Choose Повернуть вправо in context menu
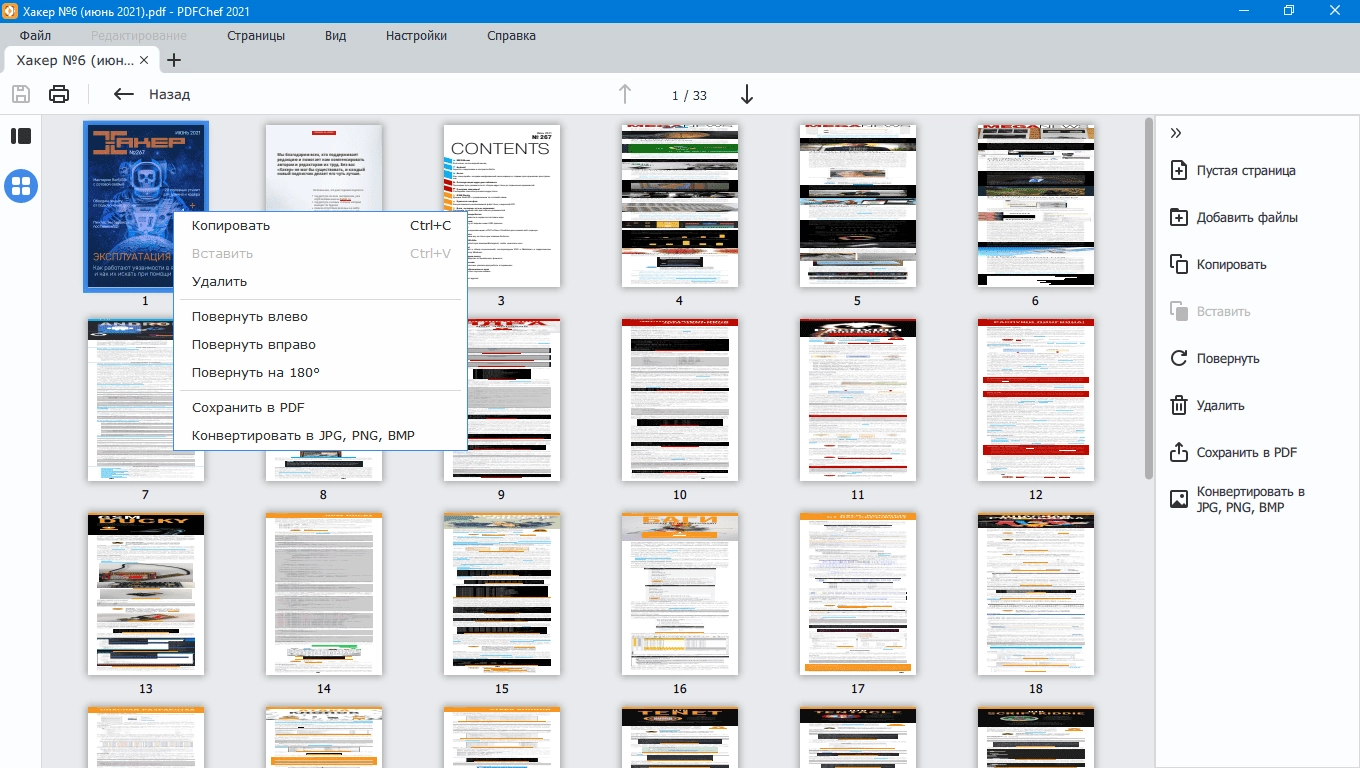Viewport: 1360px width, 768px height. coord(320,344)
